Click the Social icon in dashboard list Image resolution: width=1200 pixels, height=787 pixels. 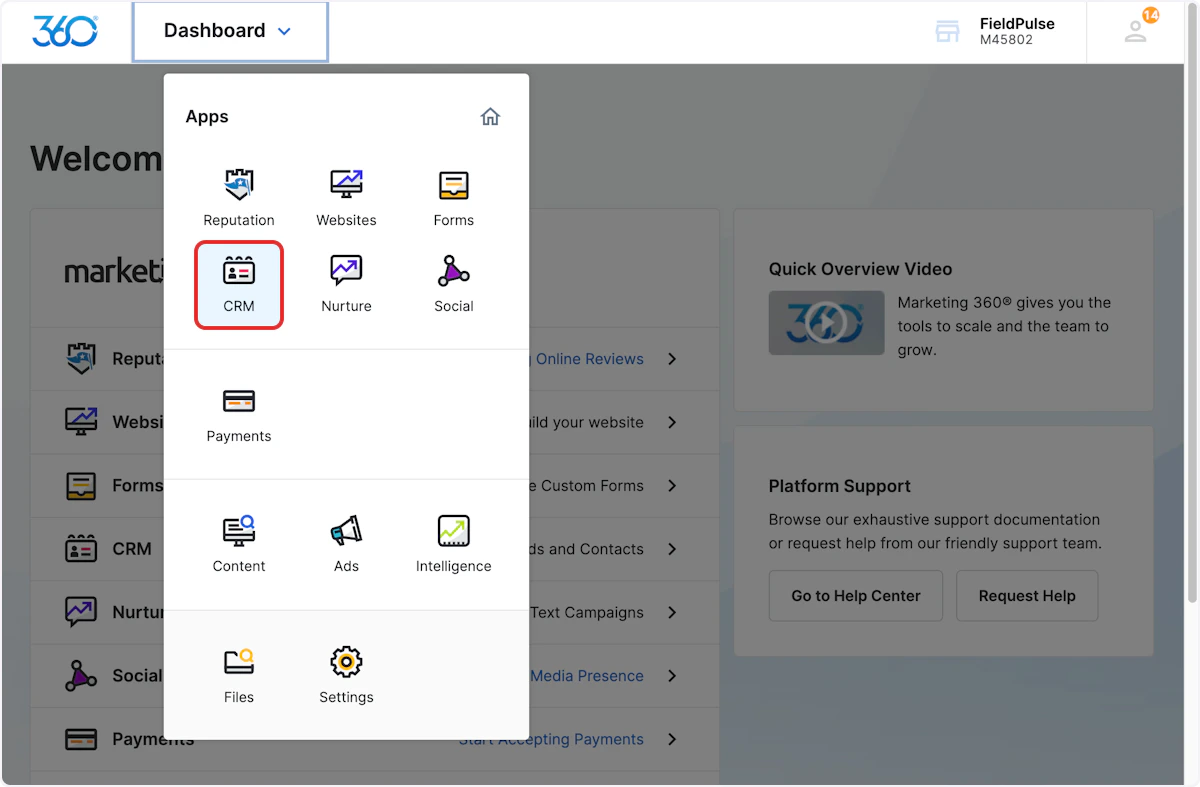81,675
